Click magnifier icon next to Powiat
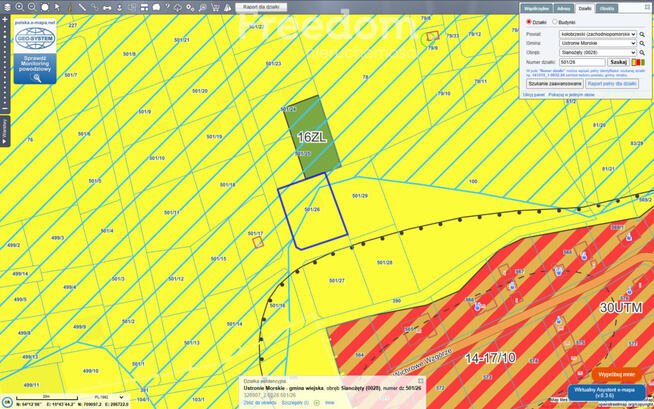This screenshot has height=409, width=654. tap(642, 34)
